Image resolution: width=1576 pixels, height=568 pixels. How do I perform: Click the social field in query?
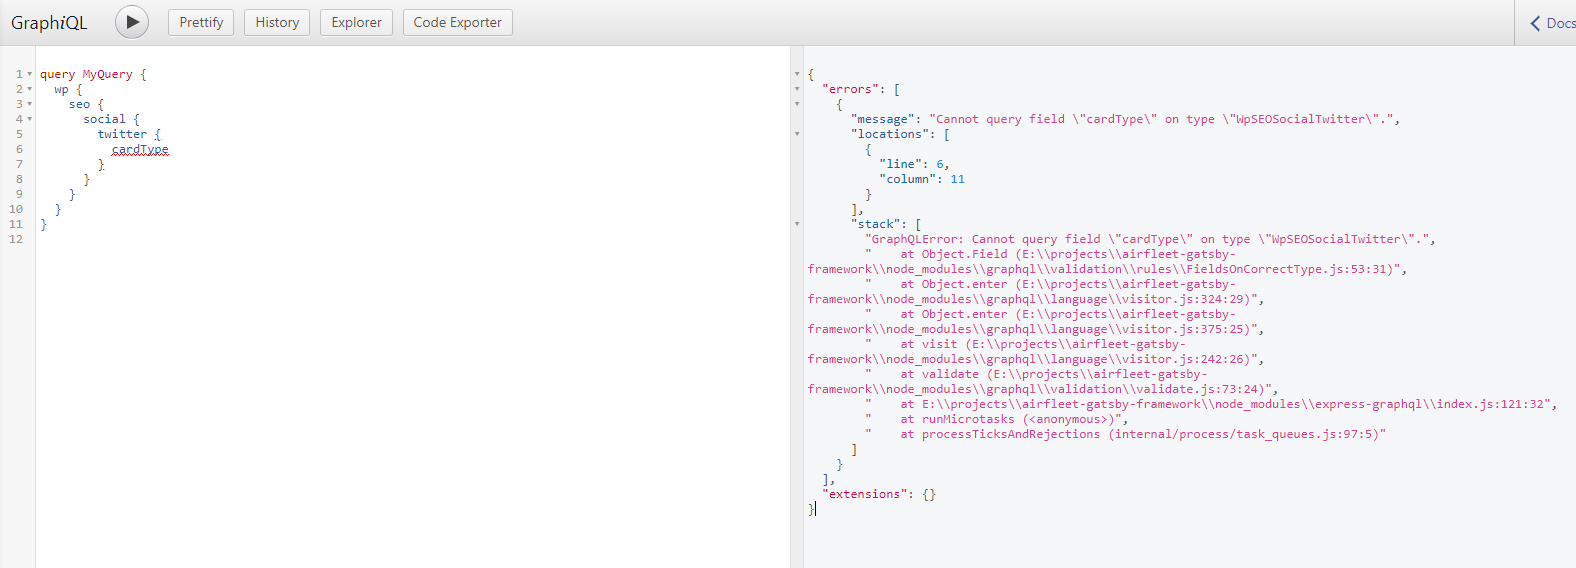104,119
